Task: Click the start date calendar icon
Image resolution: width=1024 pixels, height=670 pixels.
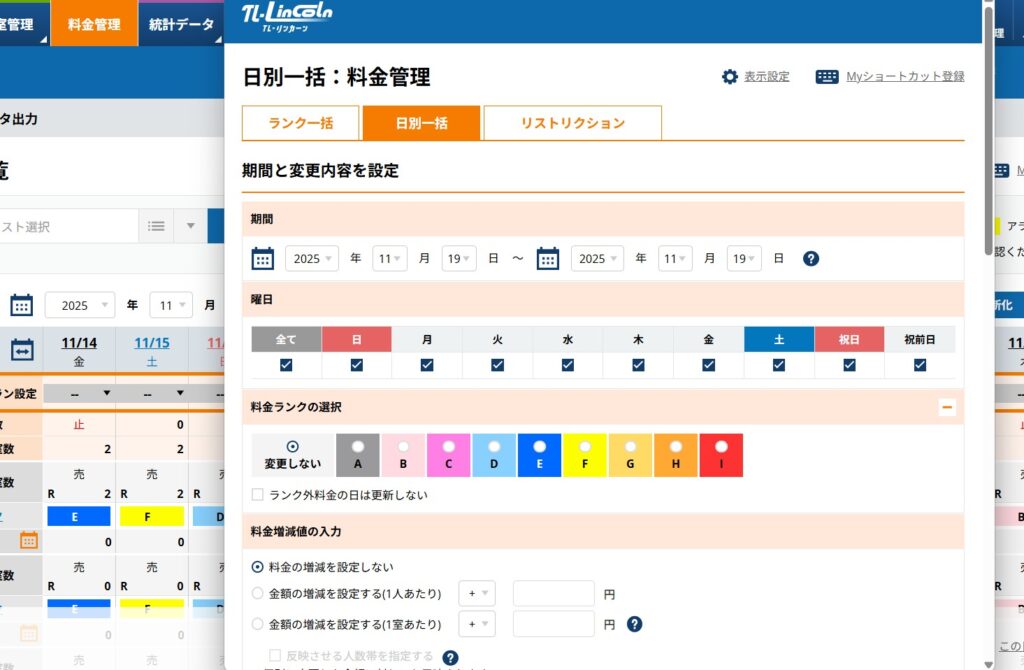Action: tap(262, 259)
